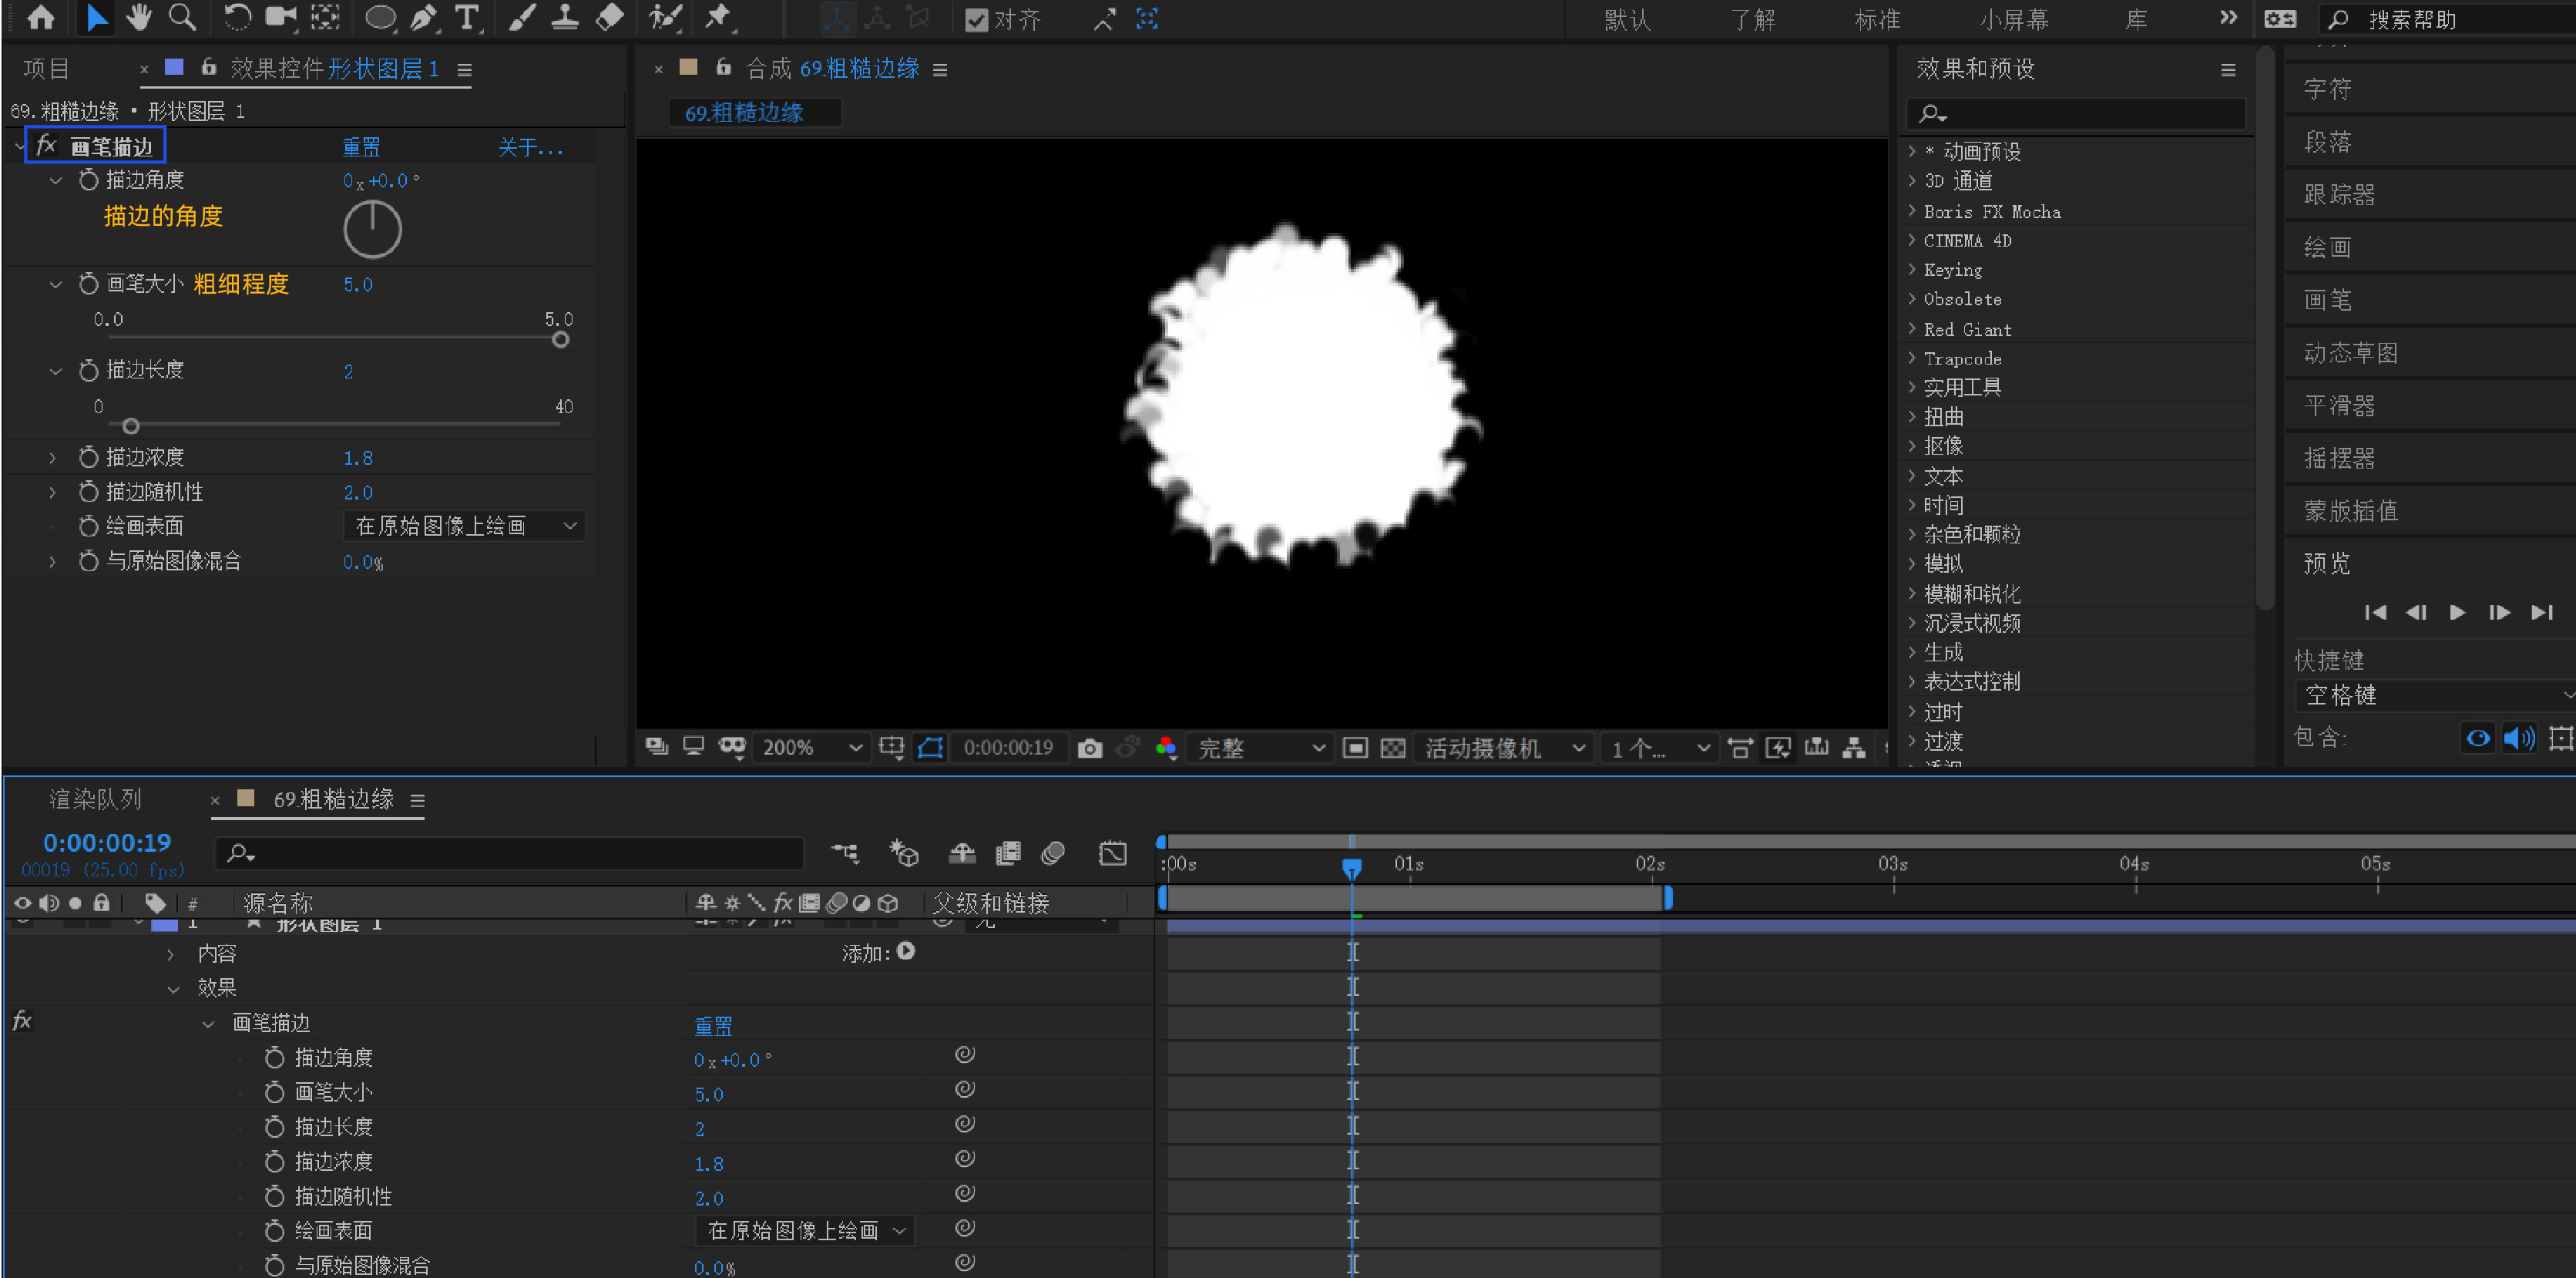The height and width of the screenshot is (1278, 2576).
Task: Select the Eraser tool
Action: pyautogui.click(x=609, y=17)
